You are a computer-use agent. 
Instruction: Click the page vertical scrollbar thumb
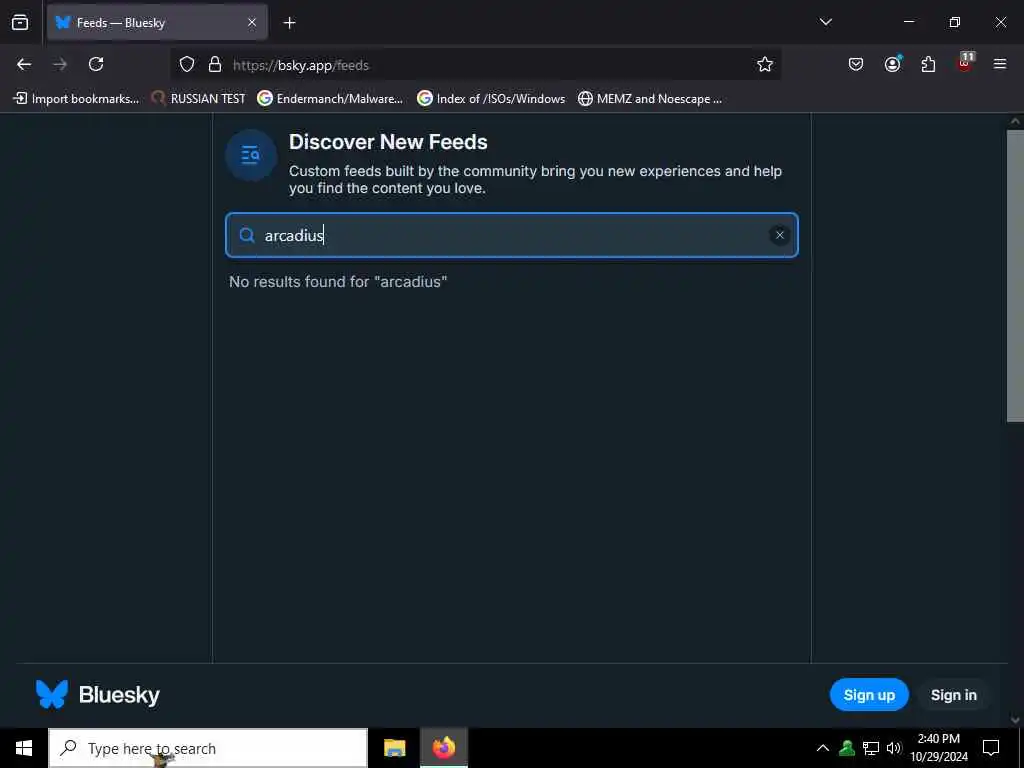point(1015,276)
